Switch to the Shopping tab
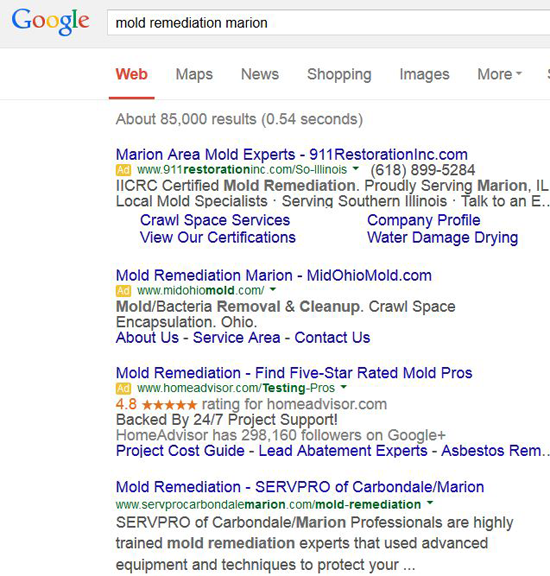Screen dimensions: 550x576 (339, 74)
